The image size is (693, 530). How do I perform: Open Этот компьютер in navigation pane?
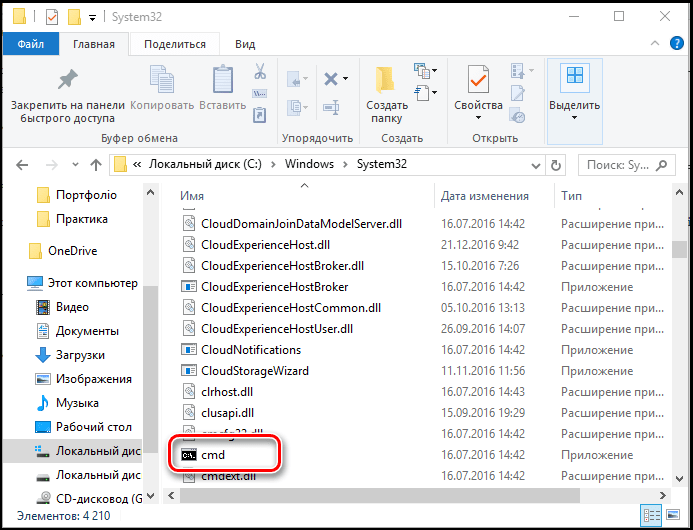pyautogui.click(x=92, y=283)
